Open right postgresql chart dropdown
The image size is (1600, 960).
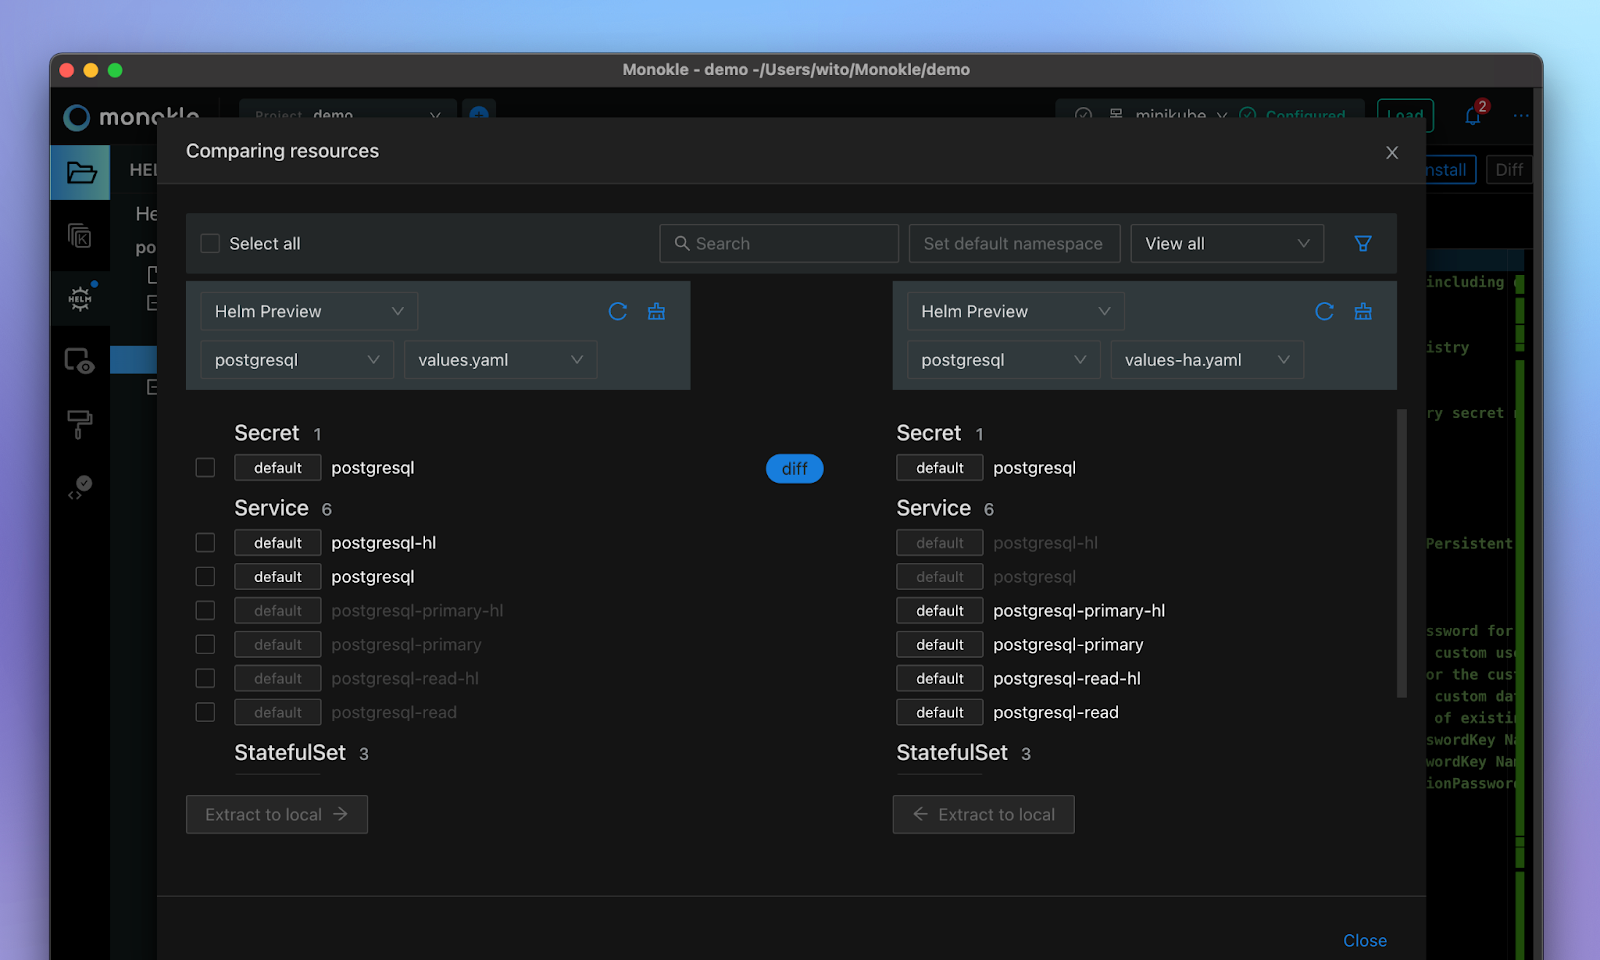pyautogui.click(x=1004, y=360)
